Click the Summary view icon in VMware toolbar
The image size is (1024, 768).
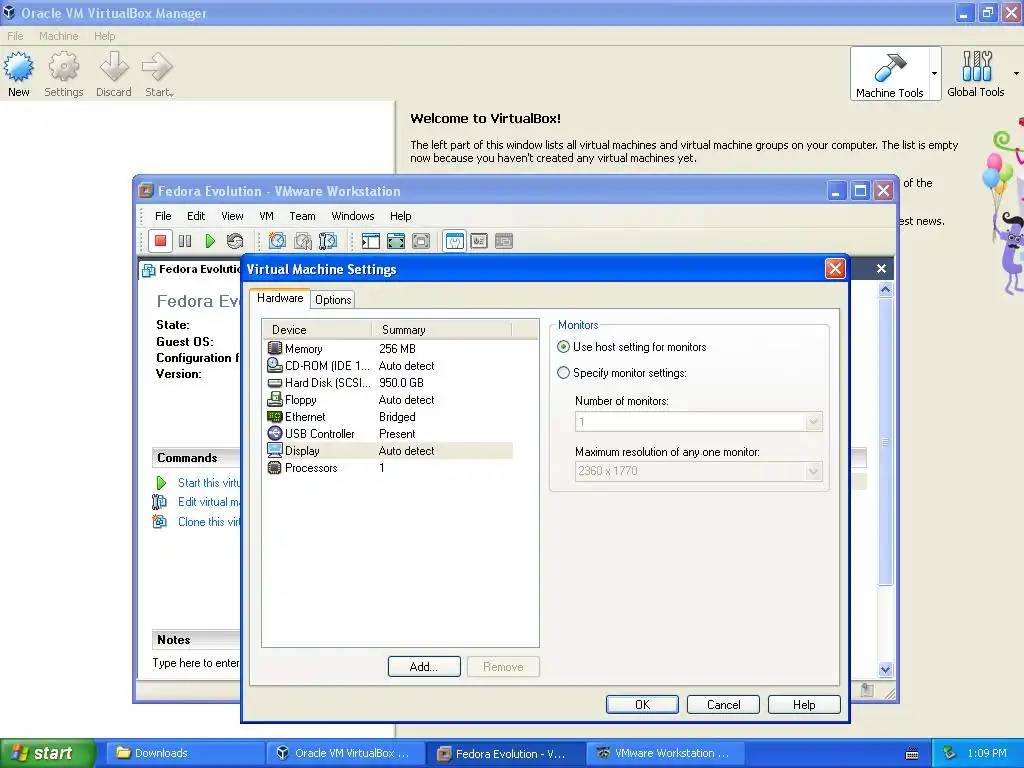coord(455,241)
